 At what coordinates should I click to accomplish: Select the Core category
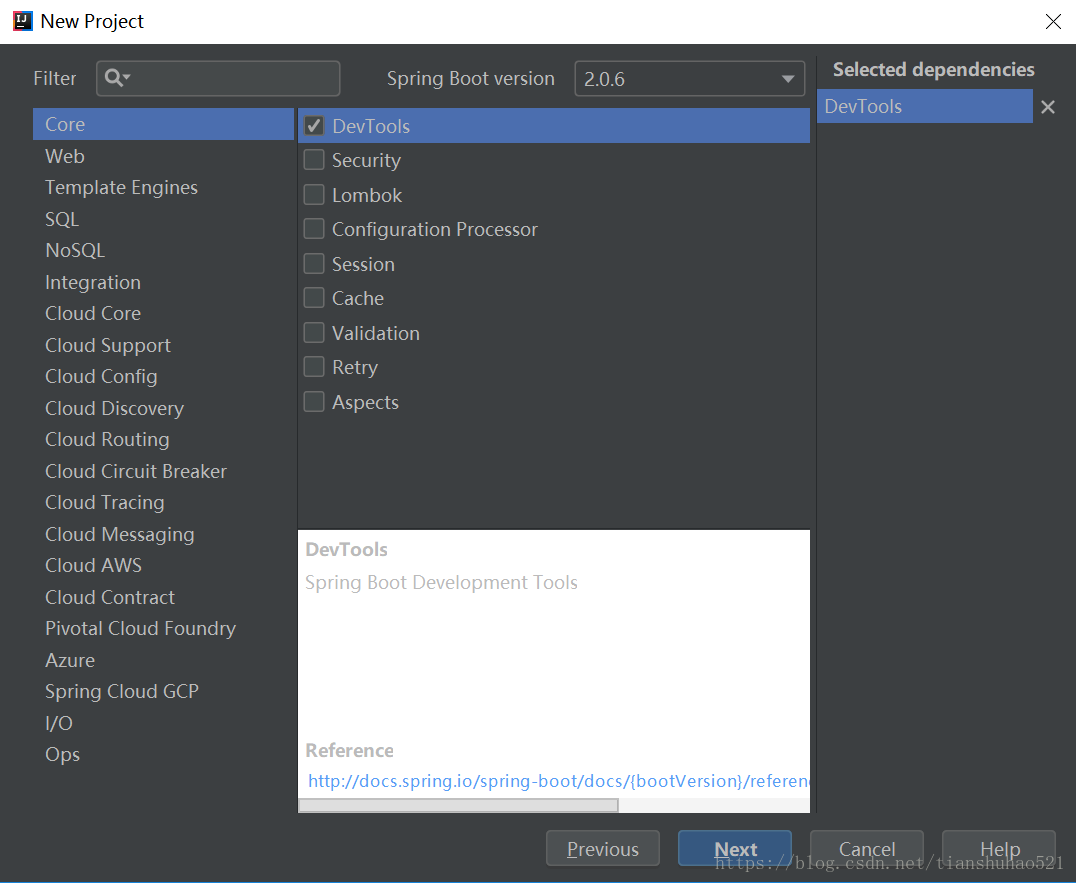pos(163,124)
